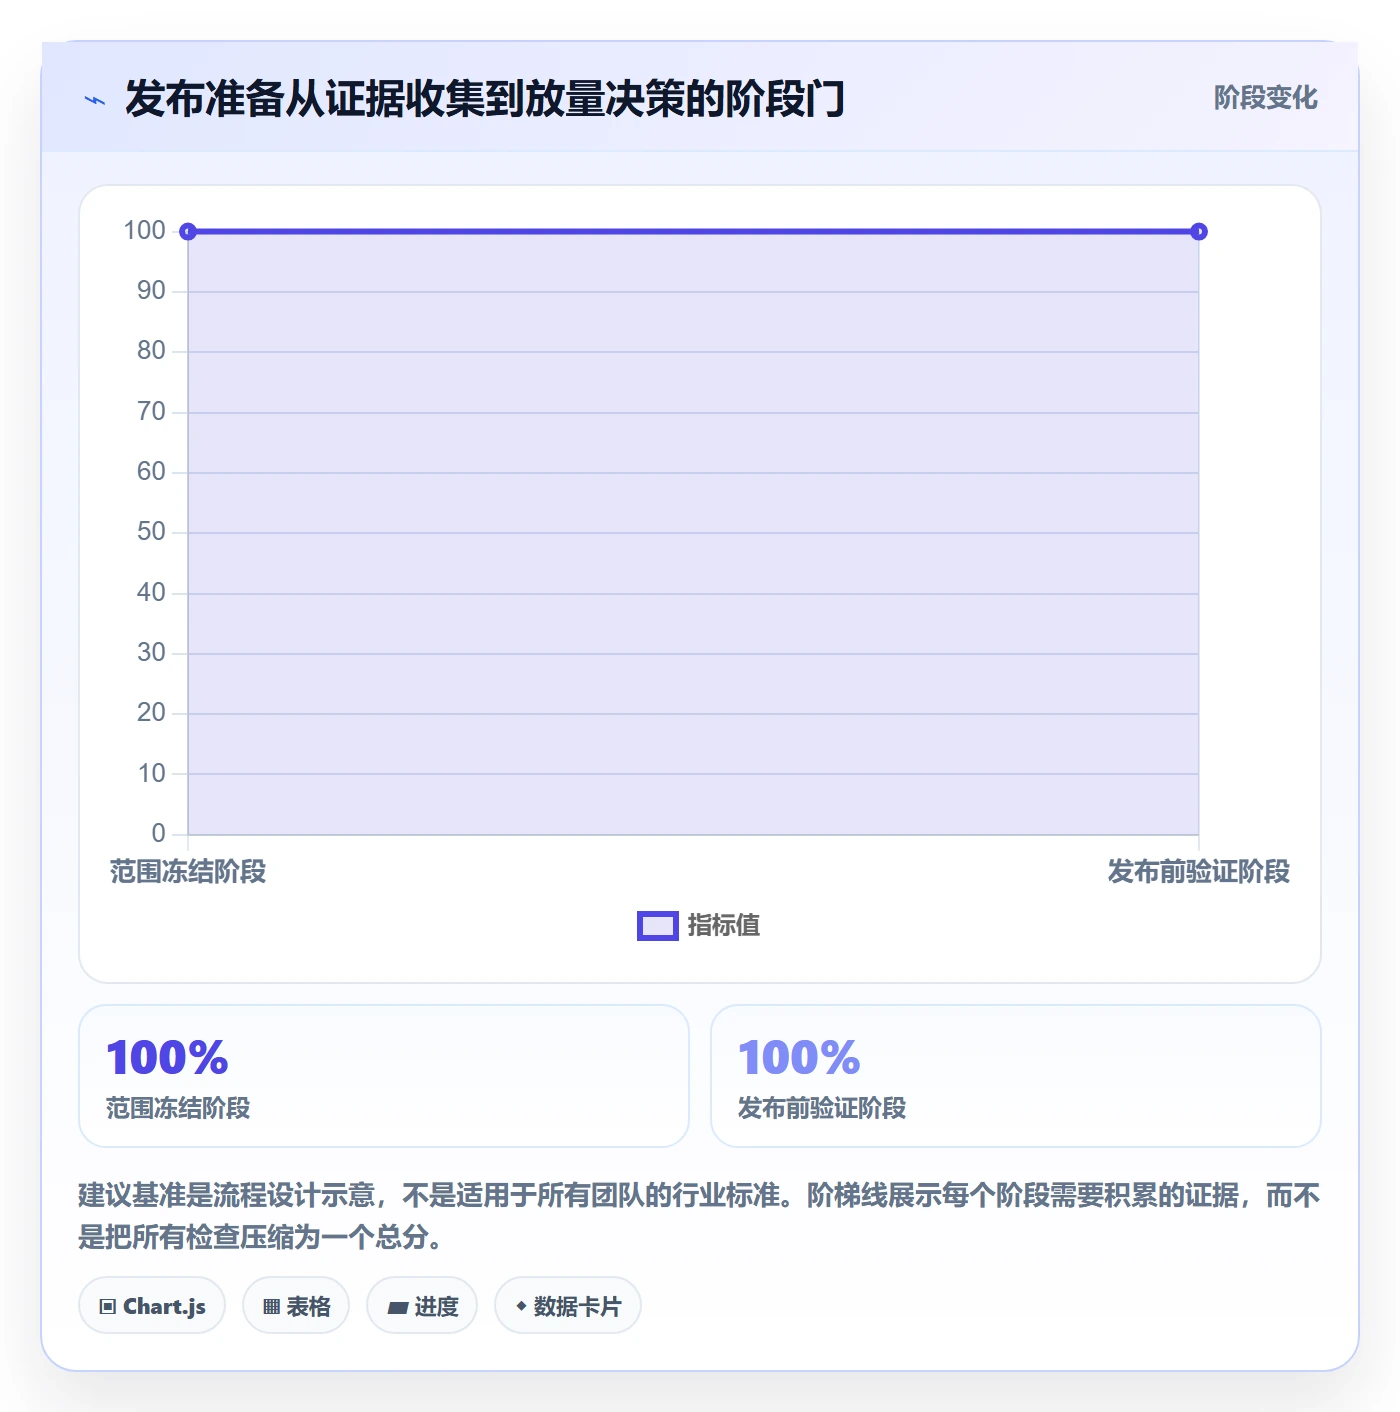Click the 指标值 legend color box

(x=658, y=926)
